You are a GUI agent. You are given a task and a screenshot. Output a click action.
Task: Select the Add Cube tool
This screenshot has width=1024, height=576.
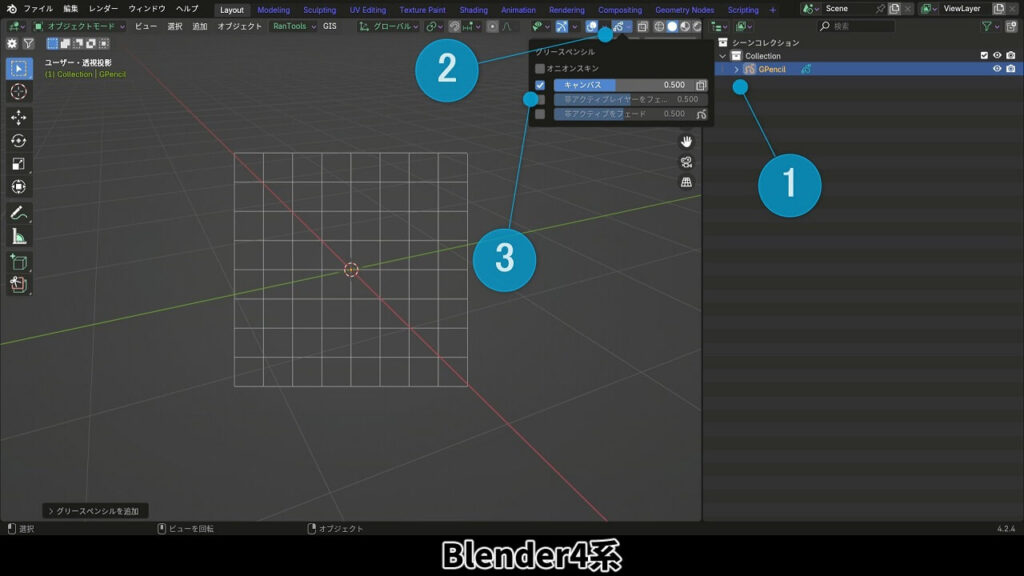click(19, 262)
